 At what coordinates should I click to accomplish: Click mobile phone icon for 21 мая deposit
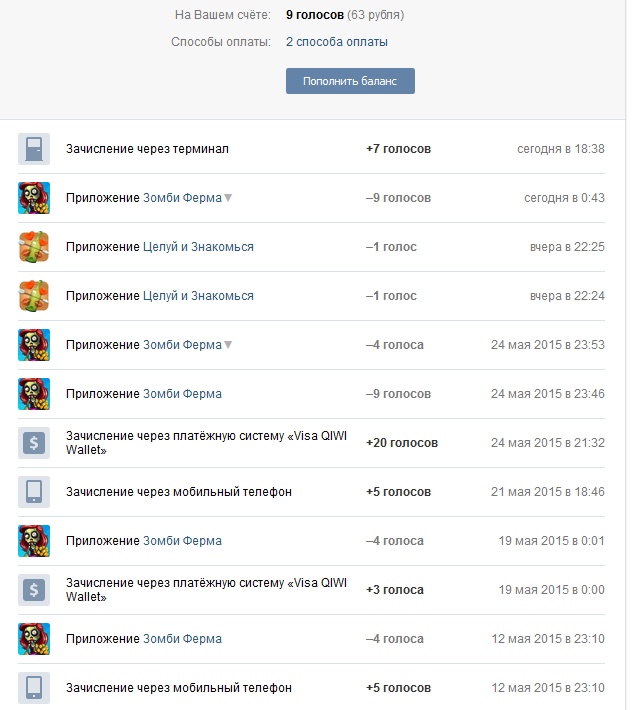click(x=34, y=492)
